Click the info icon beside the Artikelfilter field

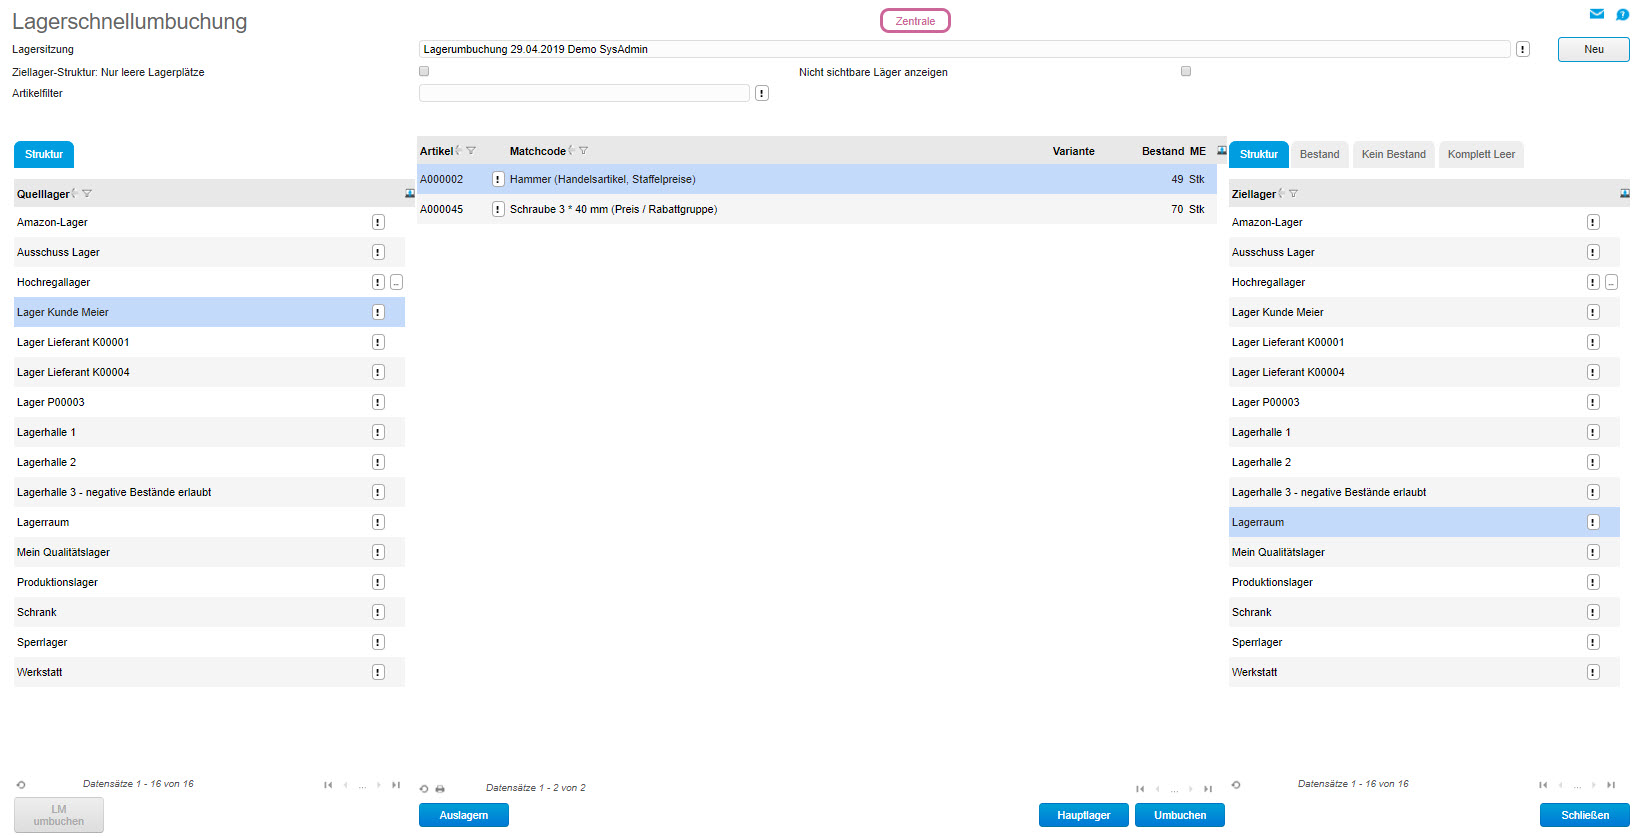(762, 93)
